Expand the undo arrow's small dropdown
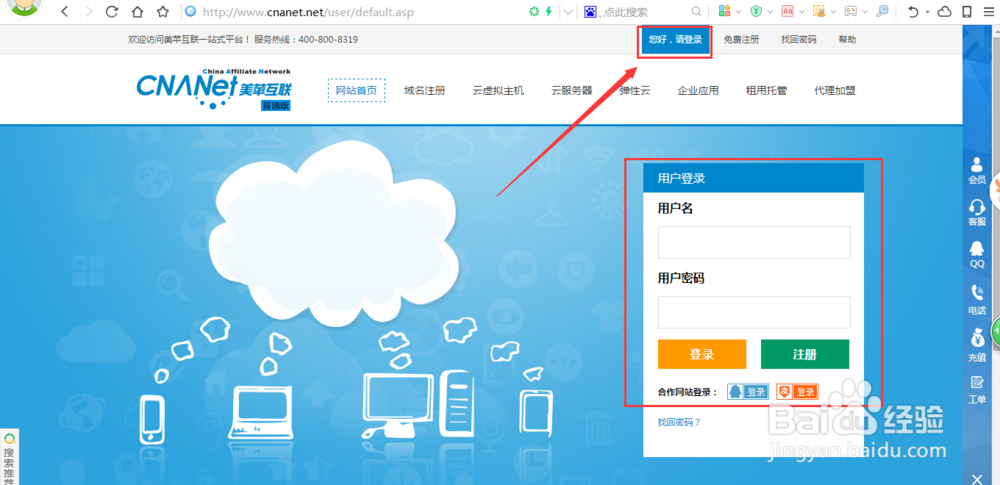Viewport: 1000px width, 485px height. (x=927, y=12)
